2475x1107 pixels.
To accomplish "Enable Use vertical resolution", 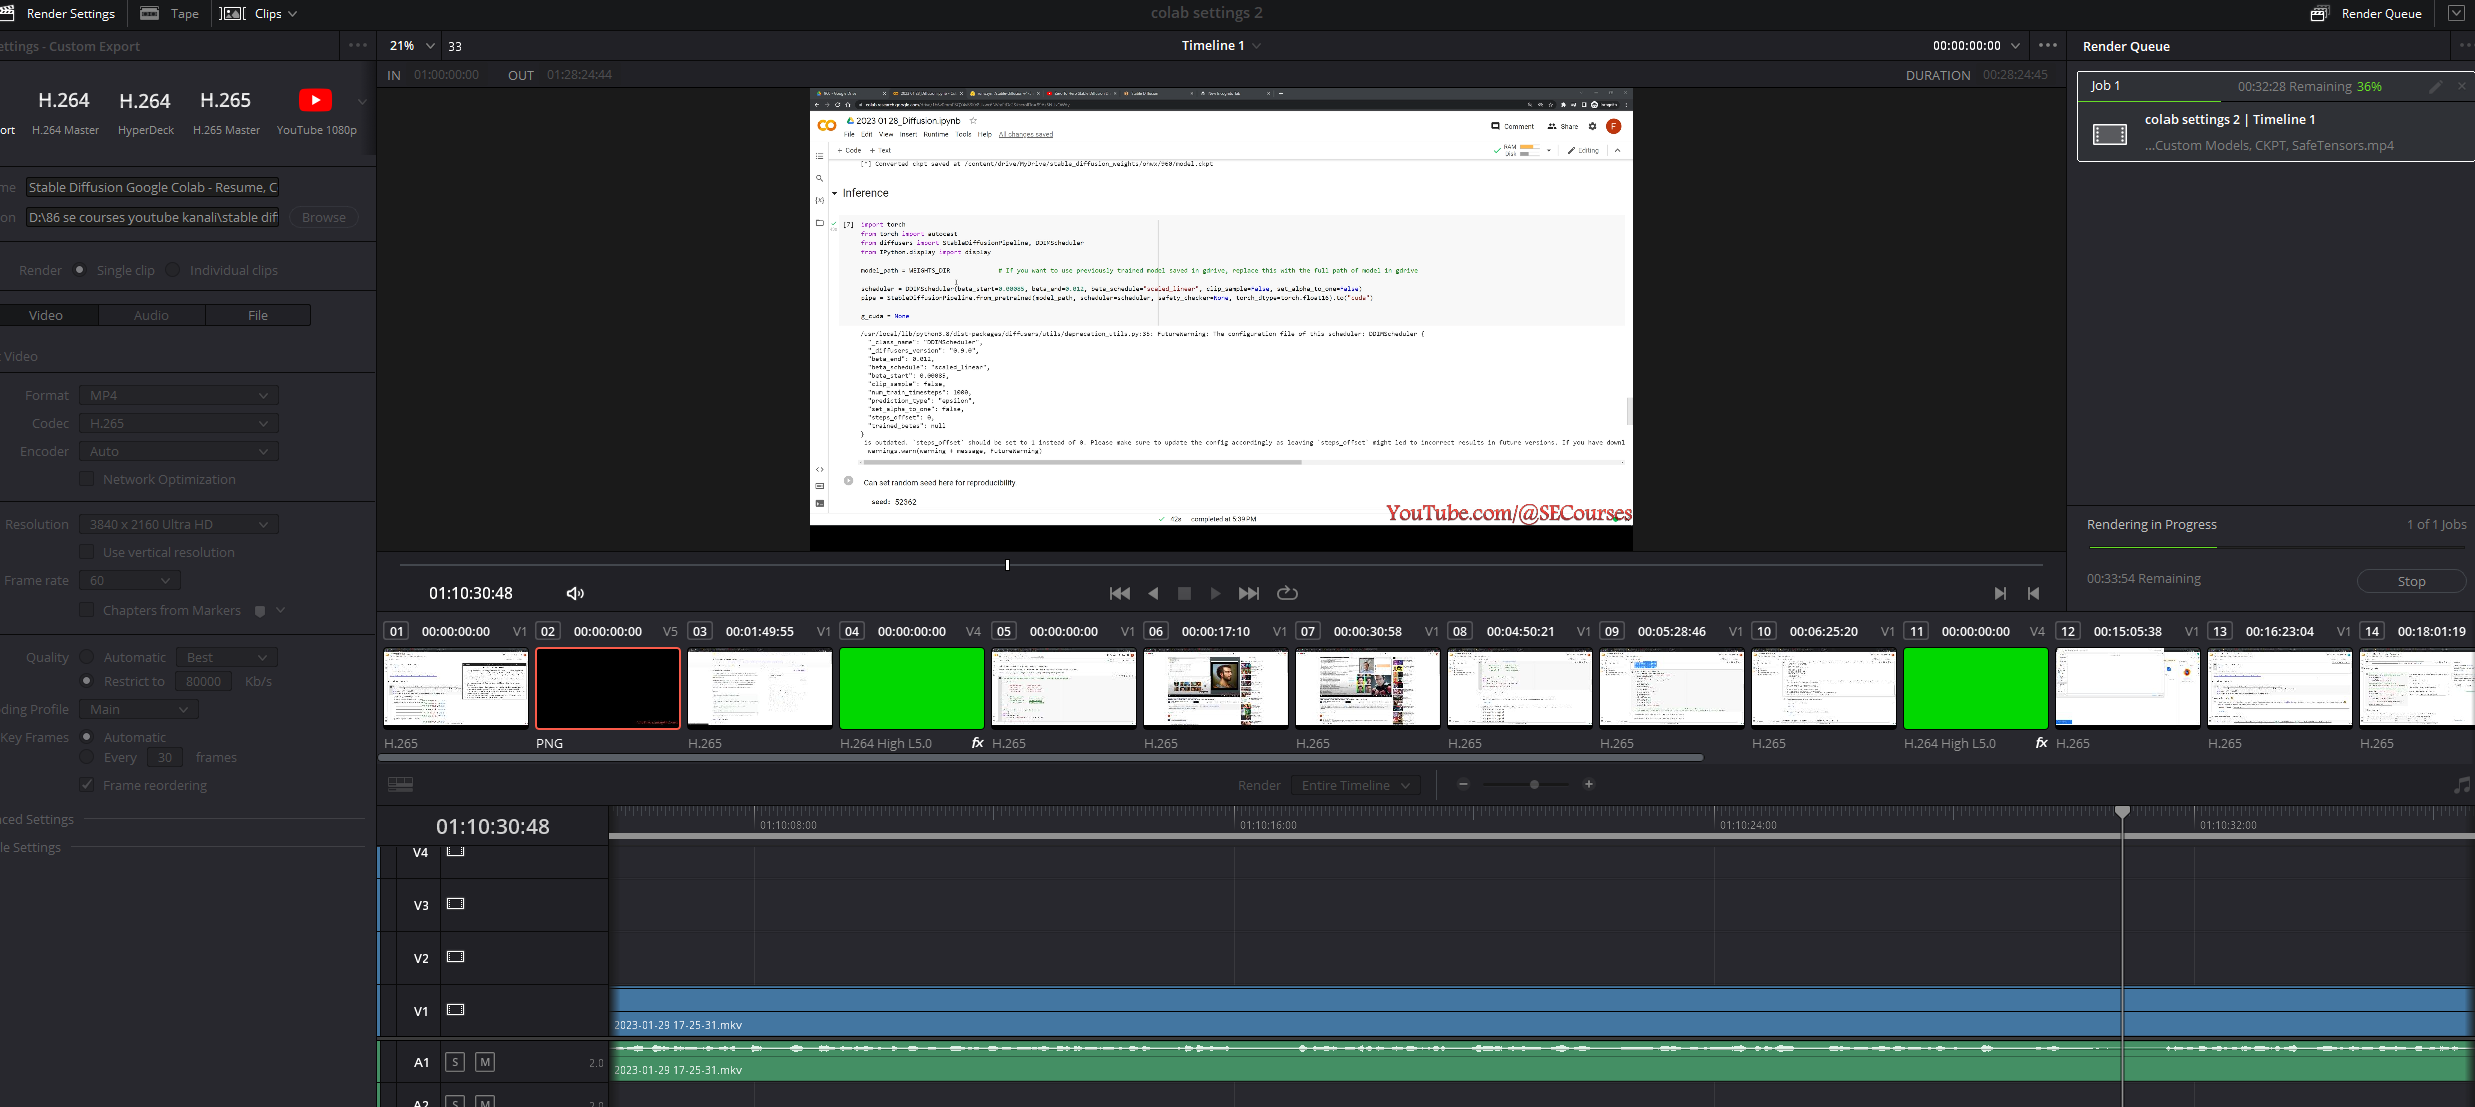I will pyautogui.click(x=87, y=551).
